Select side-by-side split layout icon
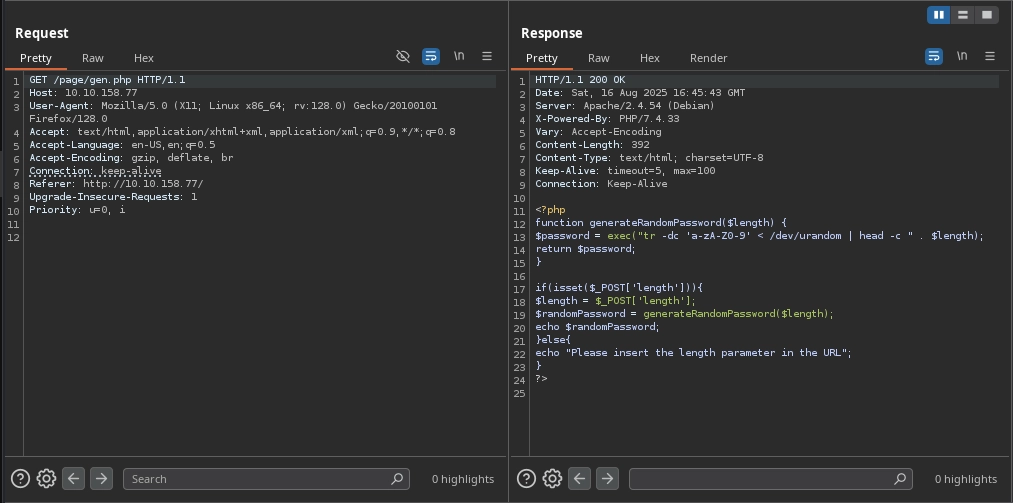The width and height of the screenshot is (1013, 503). click(x=938, y=15)
